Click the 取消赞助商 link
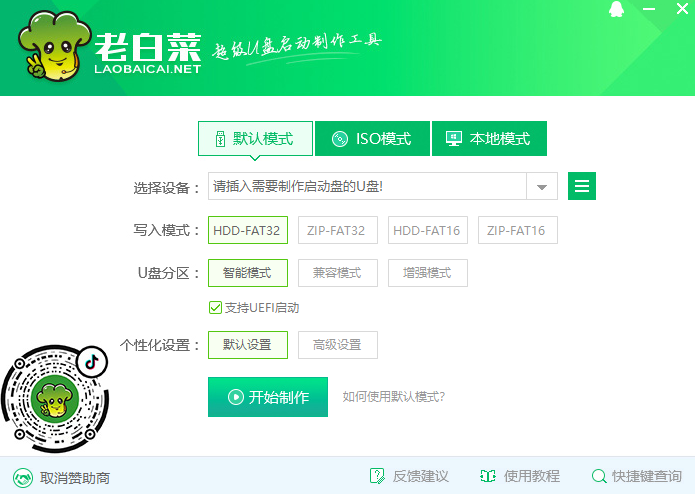This screenshot has width=695, height=494. click(x=74, y=478)
